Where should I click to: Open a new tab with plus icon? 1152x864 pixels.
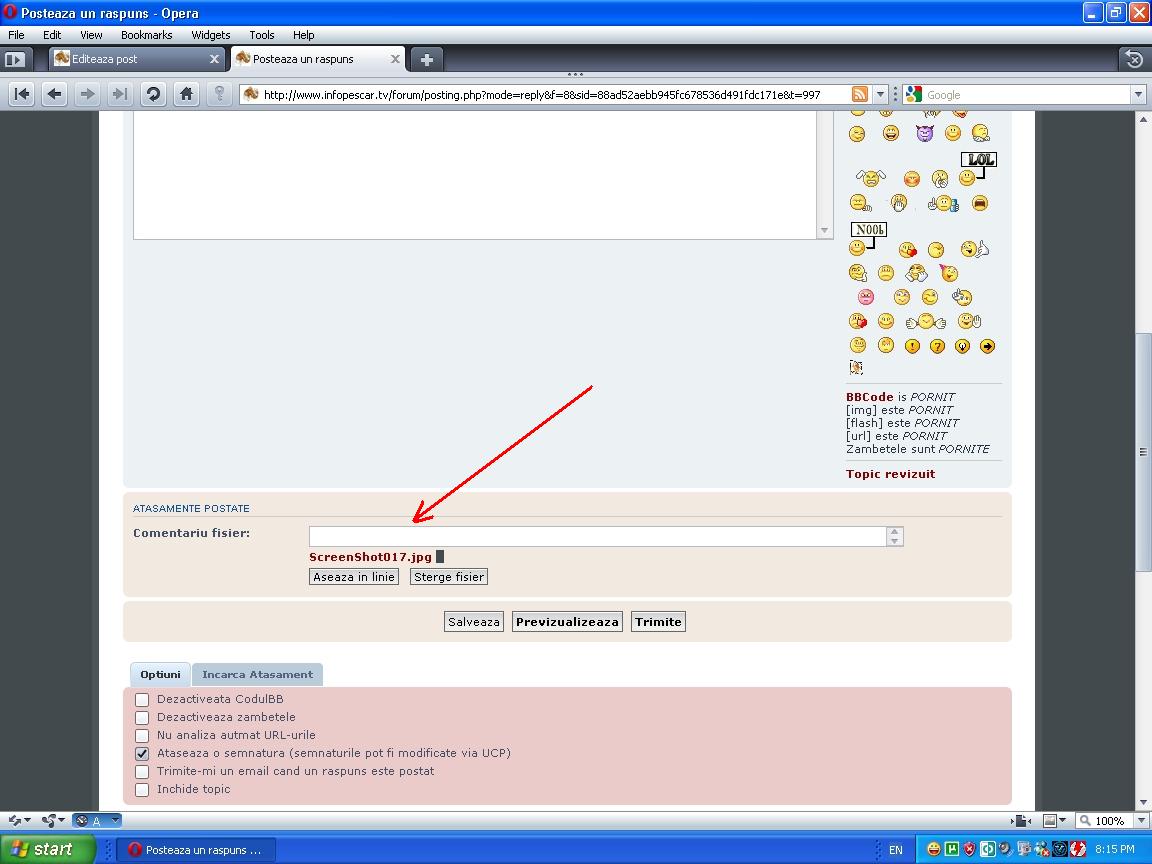coord(426,59)
